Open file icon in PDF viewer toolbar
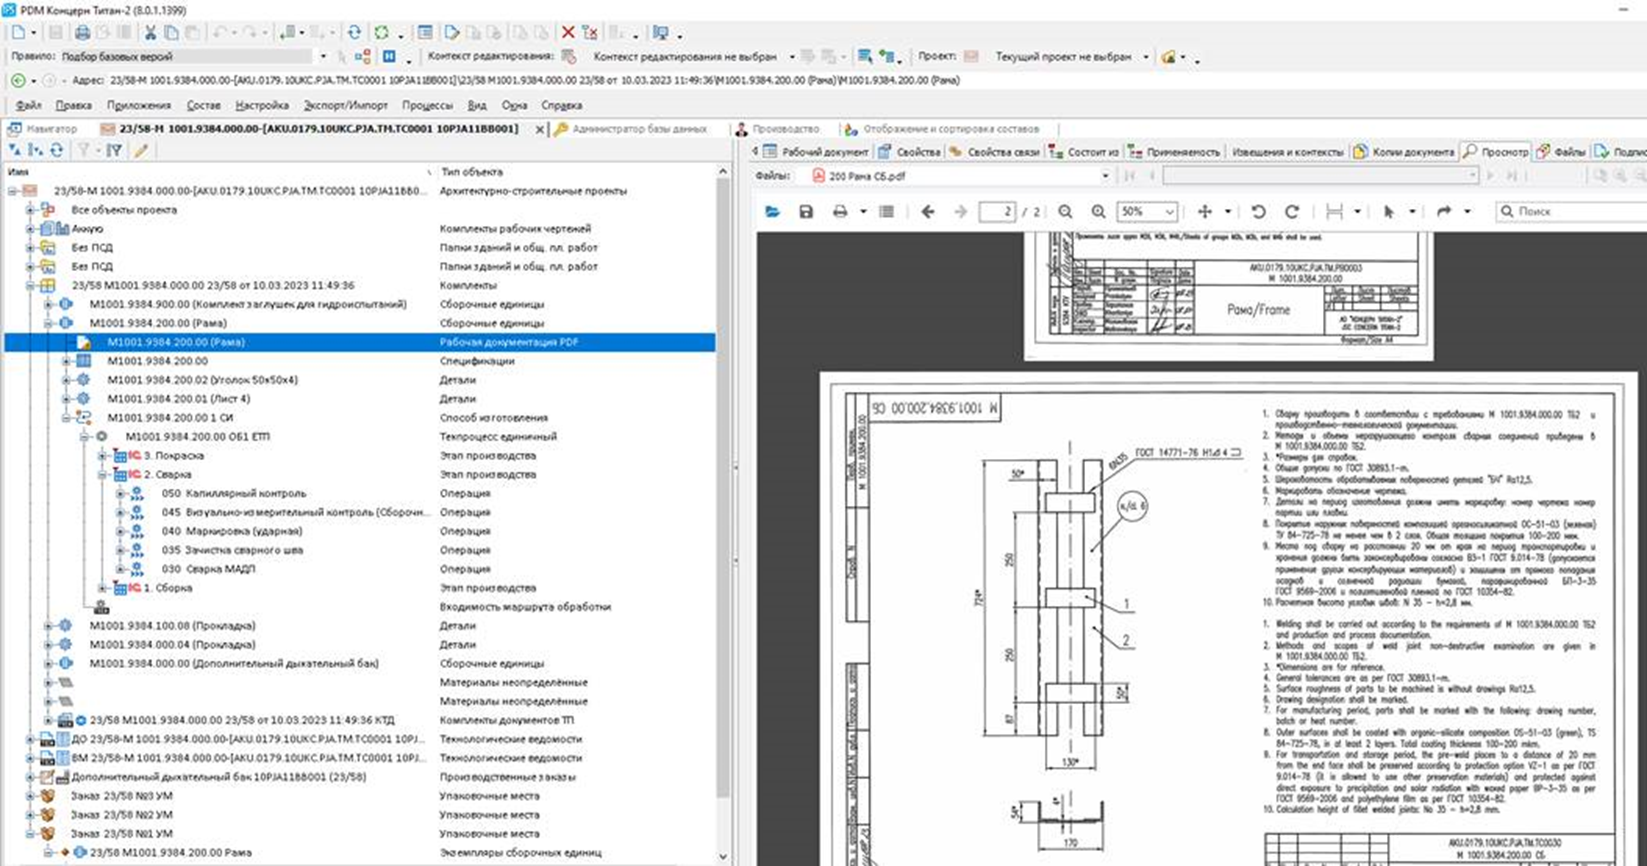The height and width of the screenshot is (866, 1647). tap(772, 212)
